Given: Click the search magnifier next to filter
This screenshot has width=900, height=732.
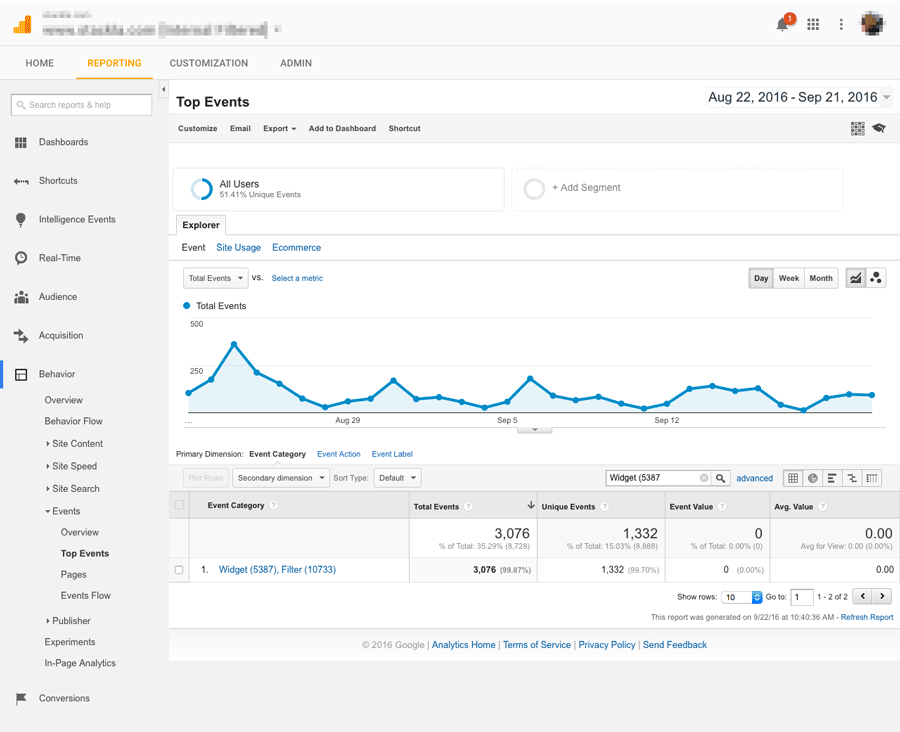Looking at the screenshot, I should click(x=720, y=478).
